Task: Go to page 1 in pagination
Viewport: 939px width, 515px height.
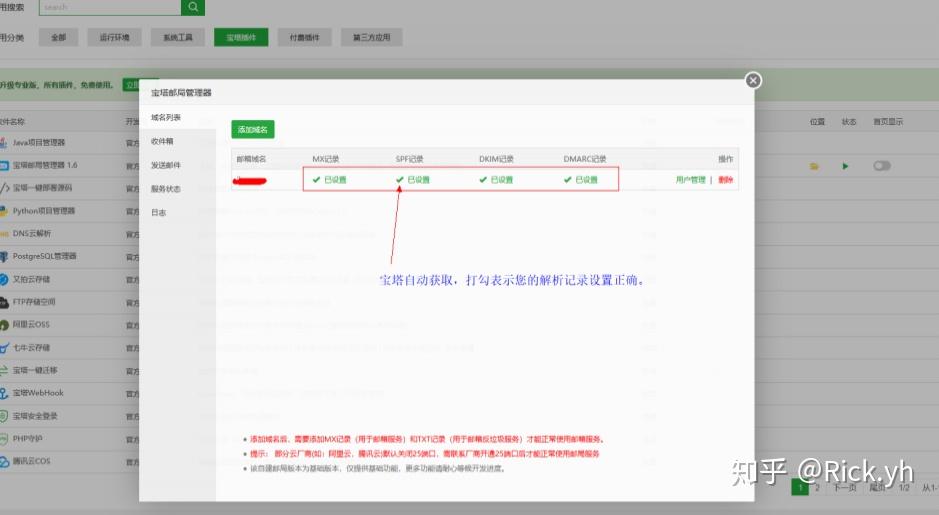Action: (799, 487)
